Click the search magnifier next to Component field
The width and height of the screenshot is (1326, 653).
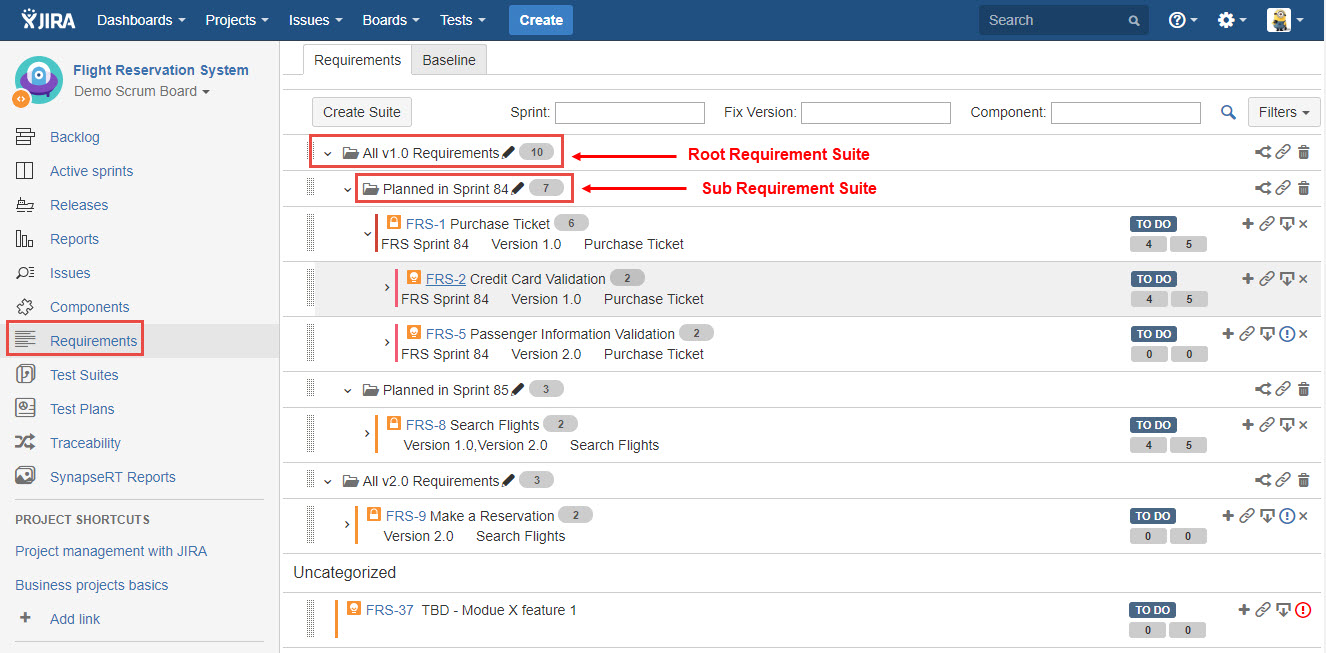[1228, 113]
